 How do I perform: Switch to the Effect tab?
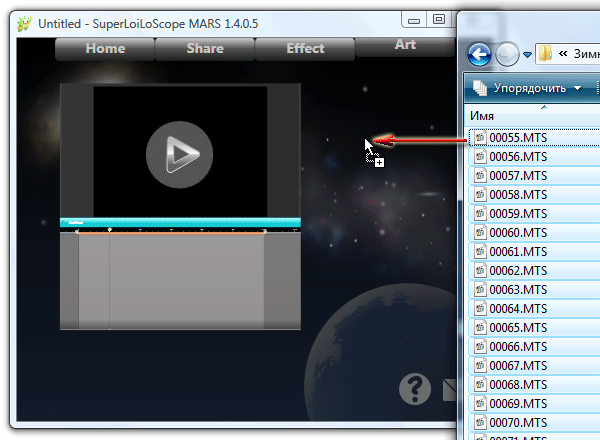(x=305, y=49)
